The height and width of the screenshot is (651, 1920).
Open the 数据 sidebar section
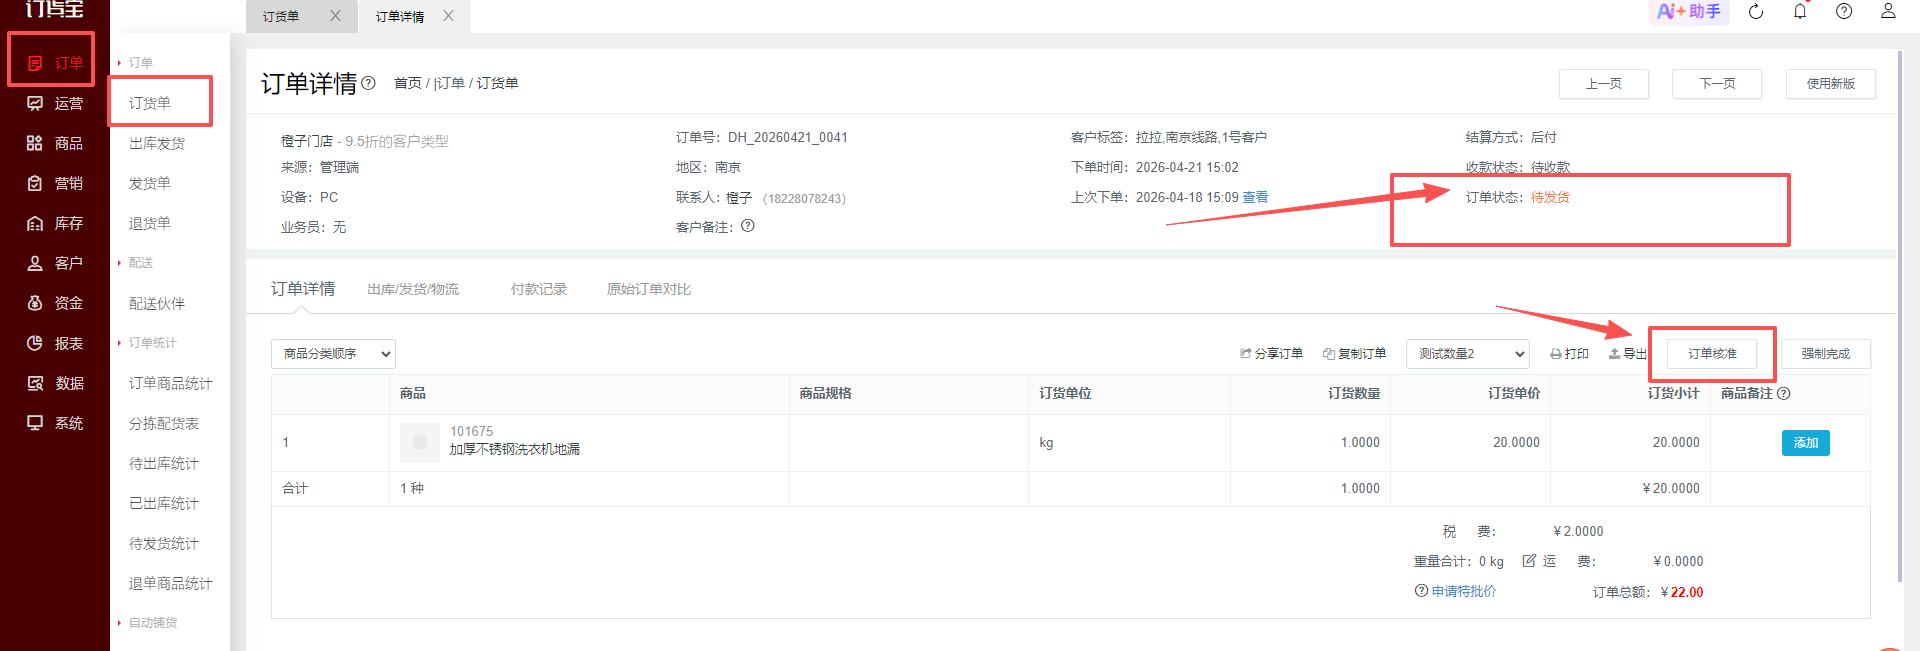pos(54,383)
